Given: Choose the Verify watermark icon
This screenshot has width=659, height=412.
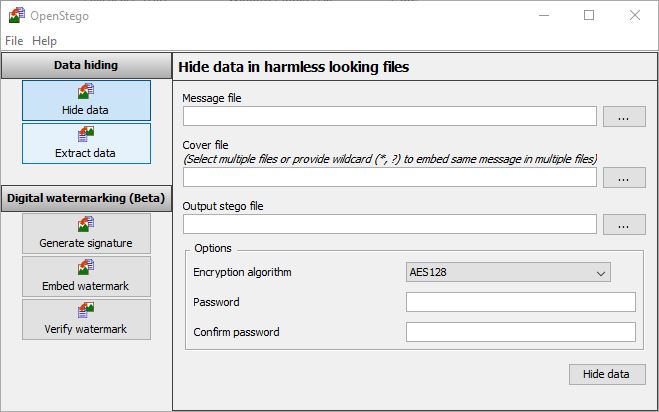Looking at the screenshot, I should point(86,310).
